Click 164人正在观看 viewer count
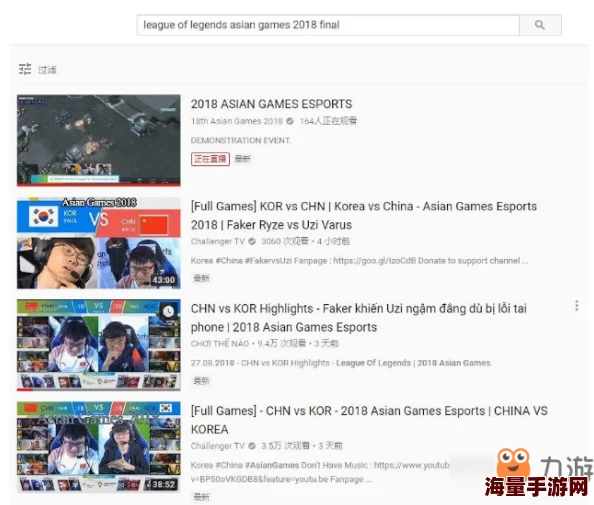Viewport: 594px width, 505px height. point(328,121)
